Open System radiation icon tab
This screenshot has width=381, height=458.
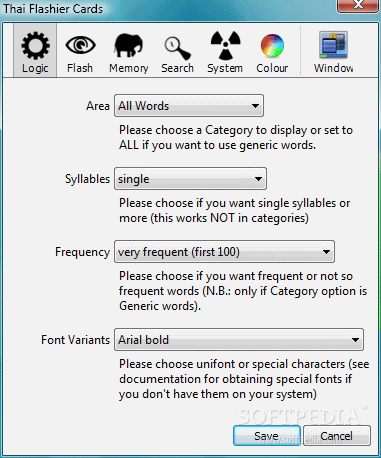[225, 51]
